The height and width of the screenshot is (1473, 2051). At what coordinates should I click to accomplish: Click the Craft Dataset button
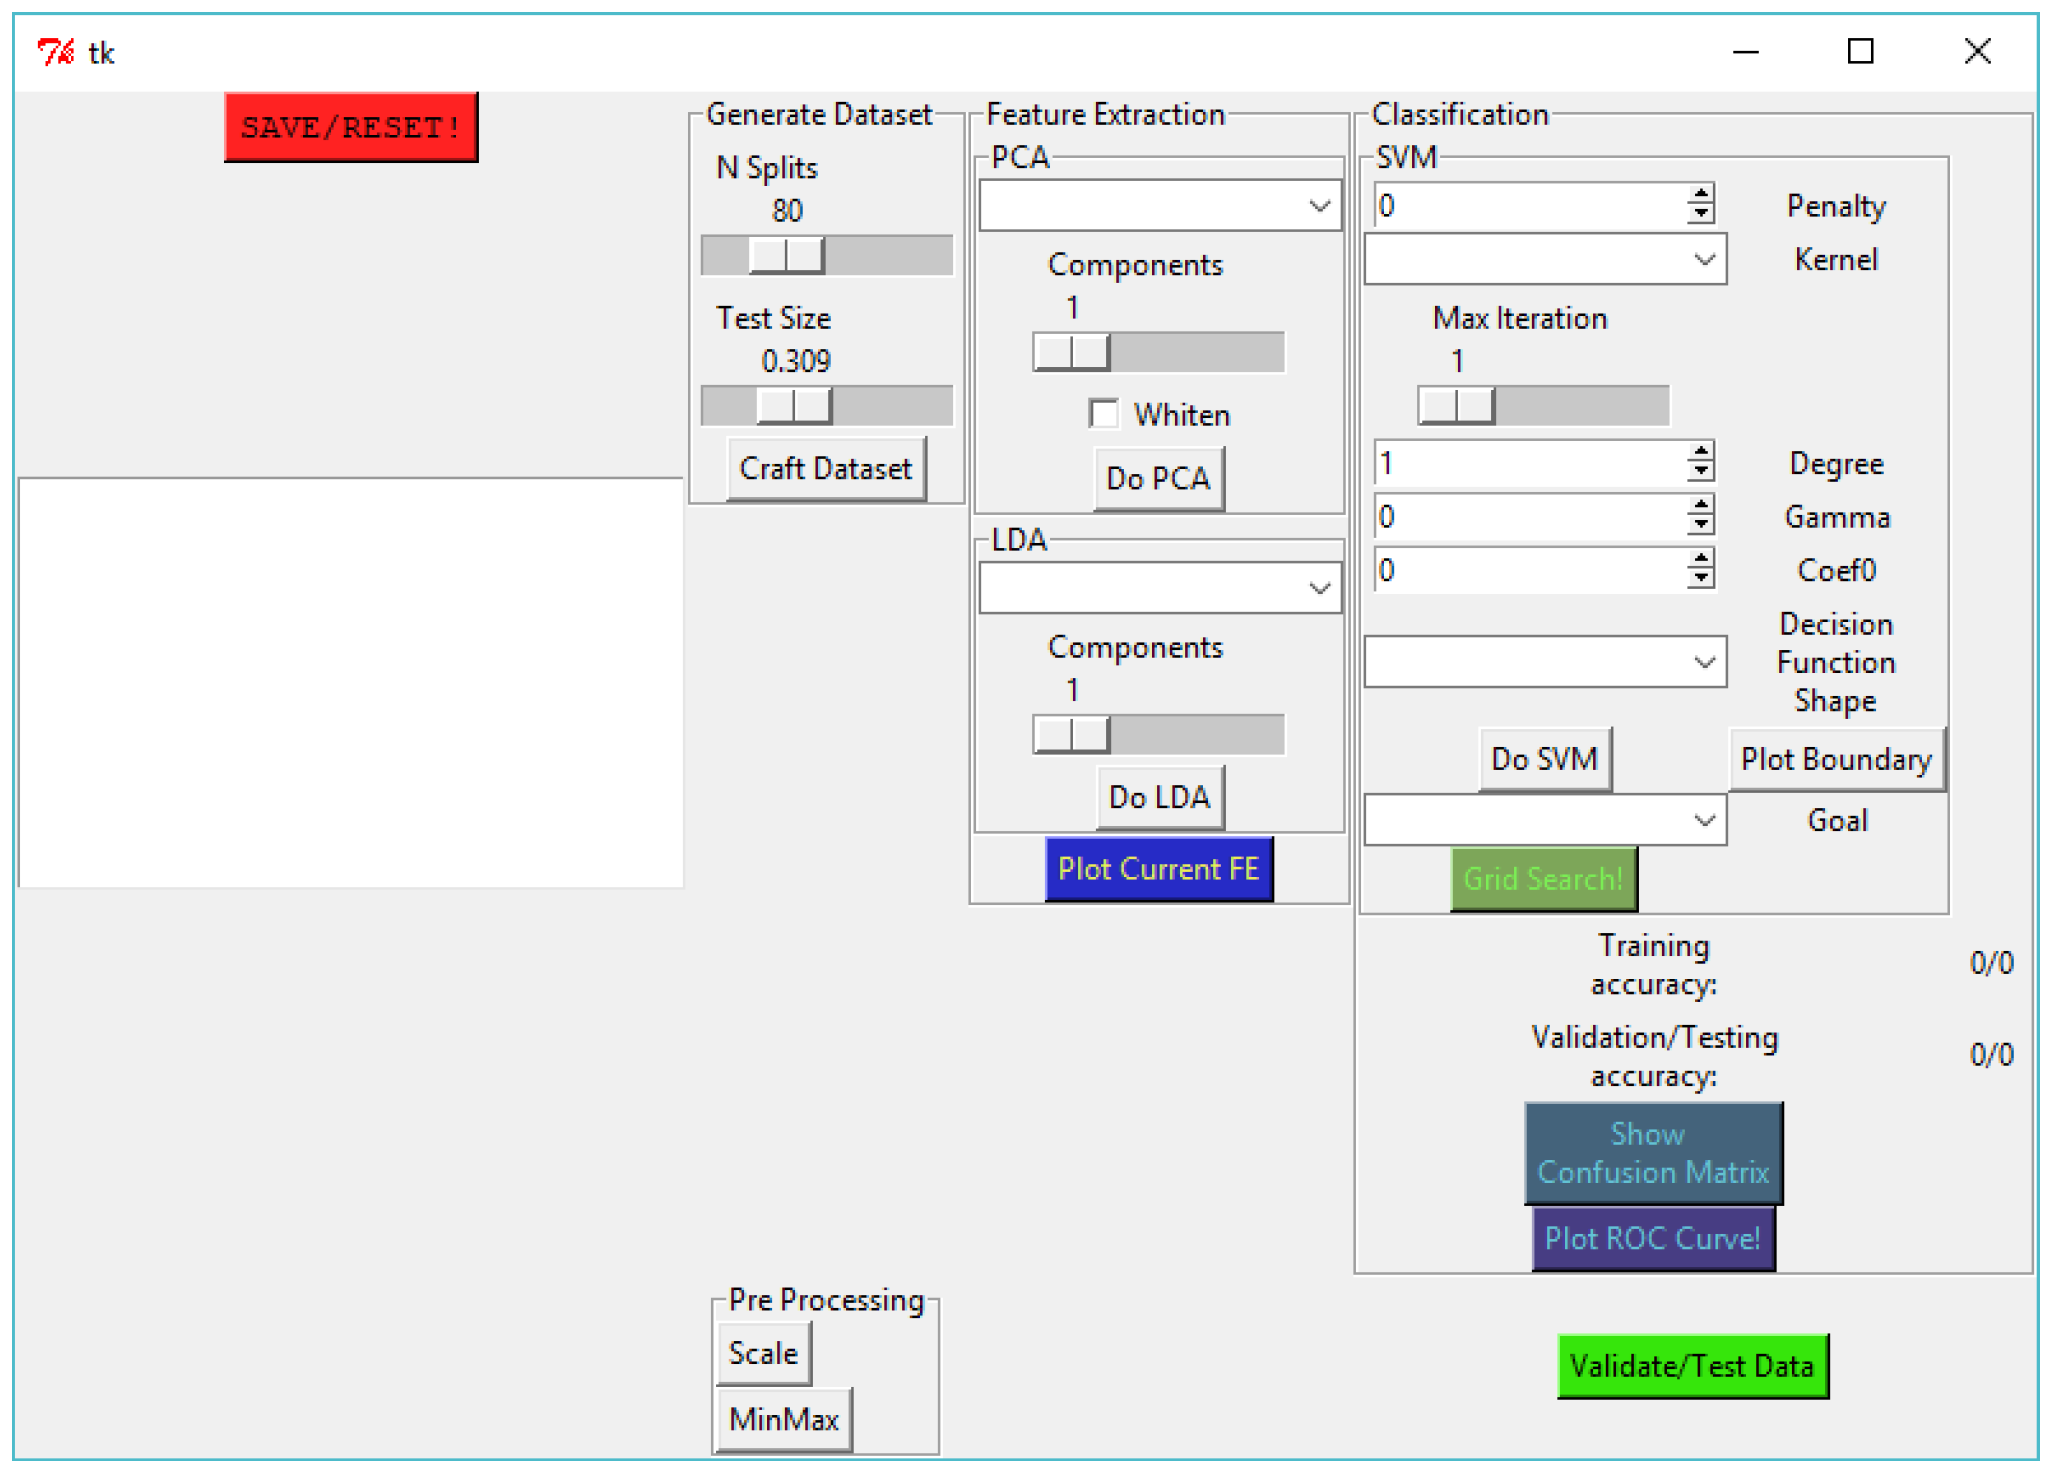[825, 468]
